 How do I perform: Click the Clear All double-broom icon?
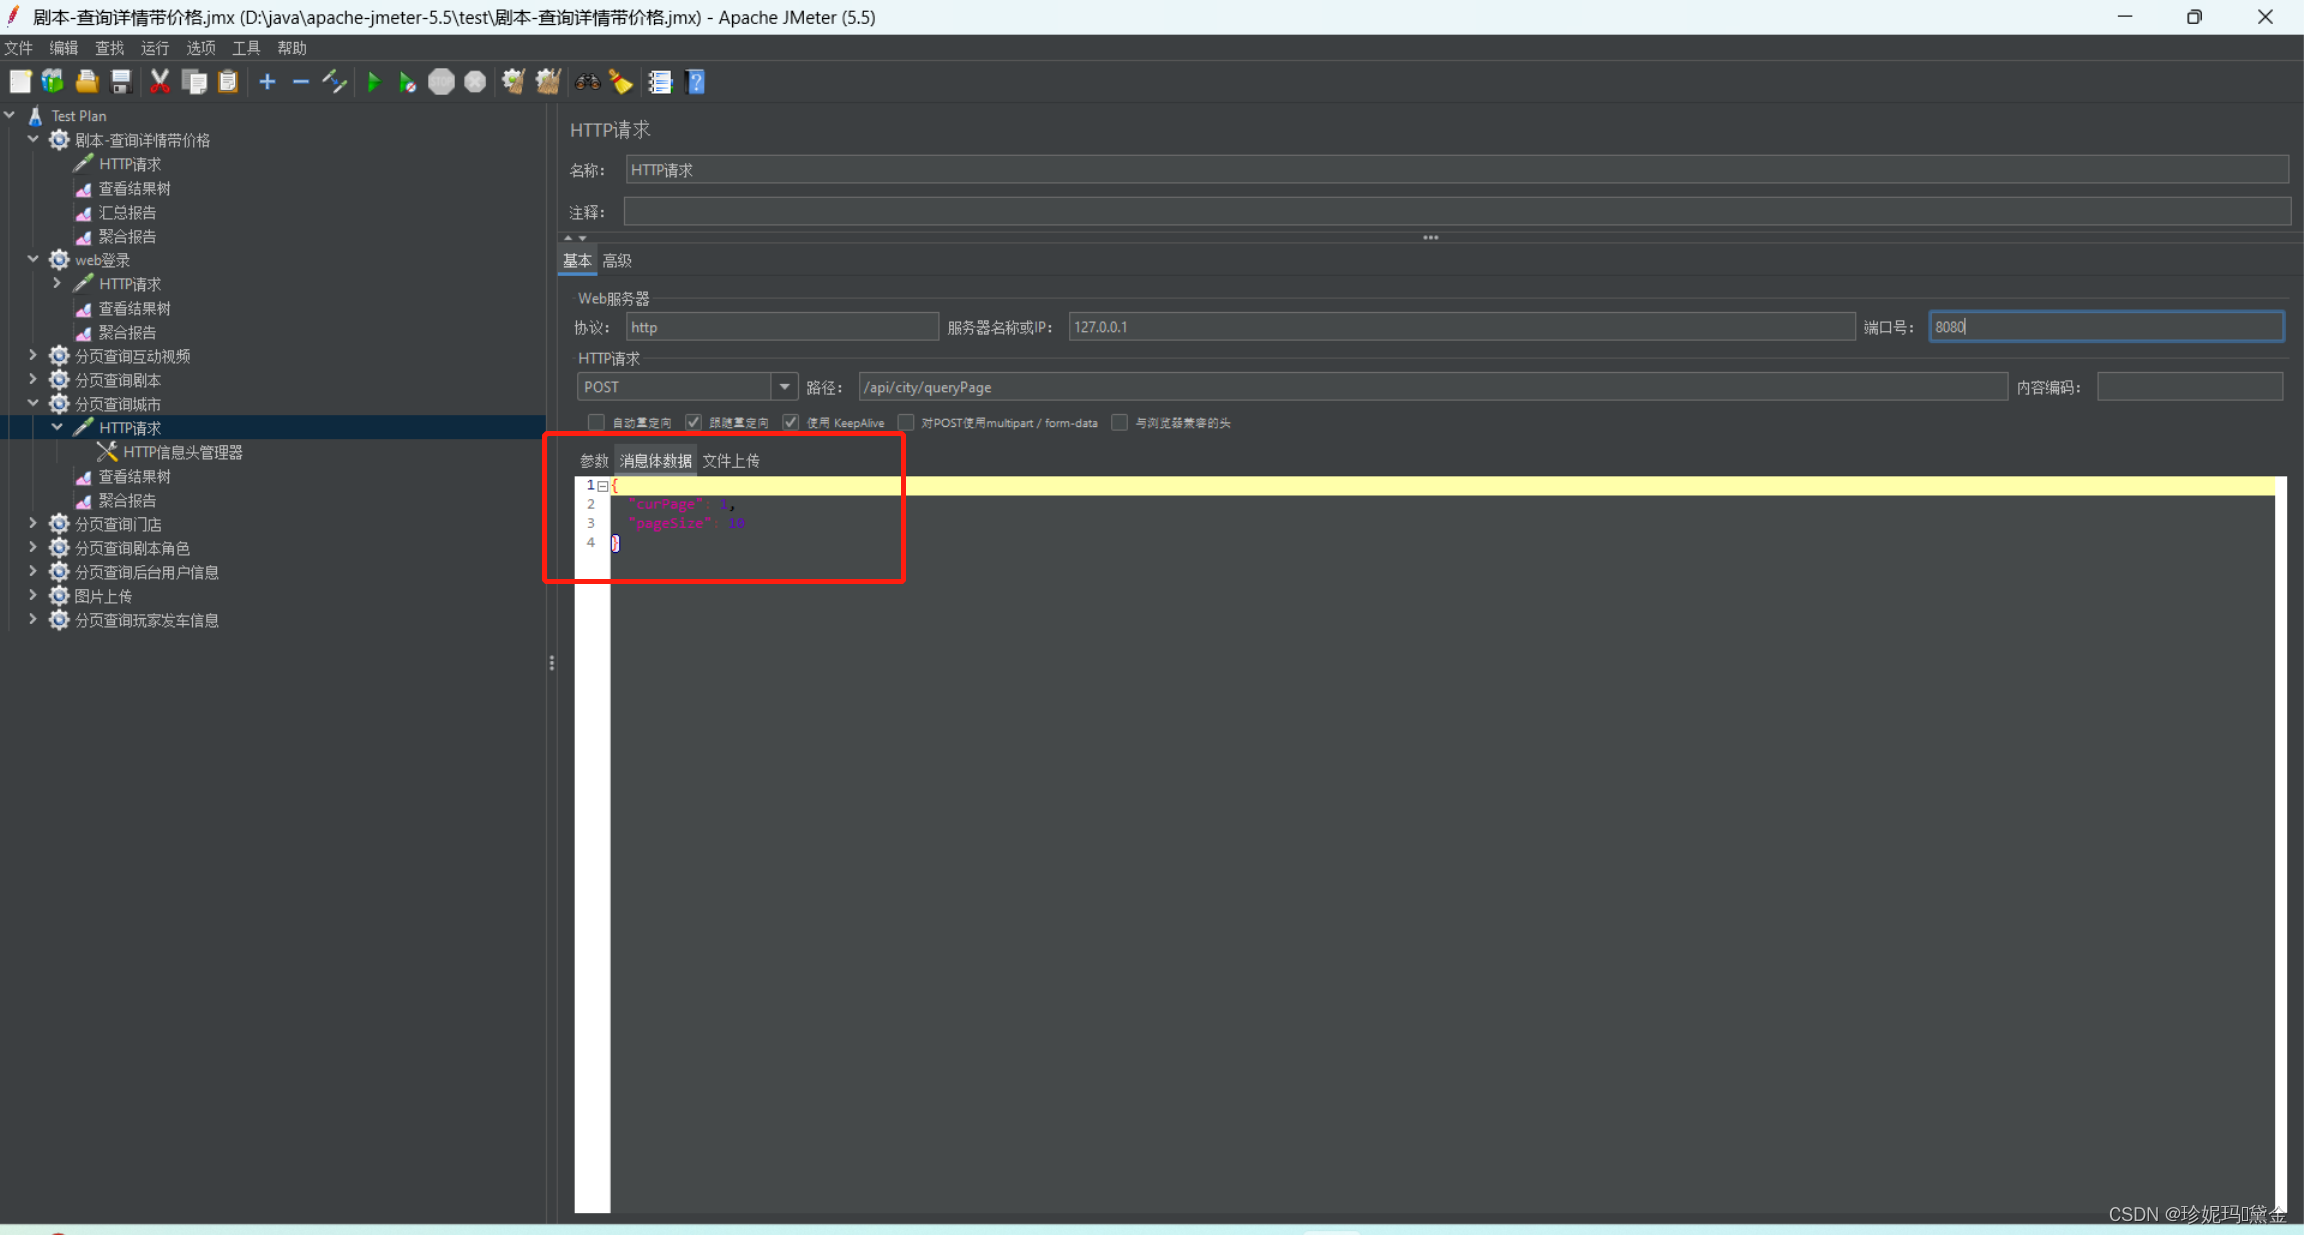[x=548, y=82]
